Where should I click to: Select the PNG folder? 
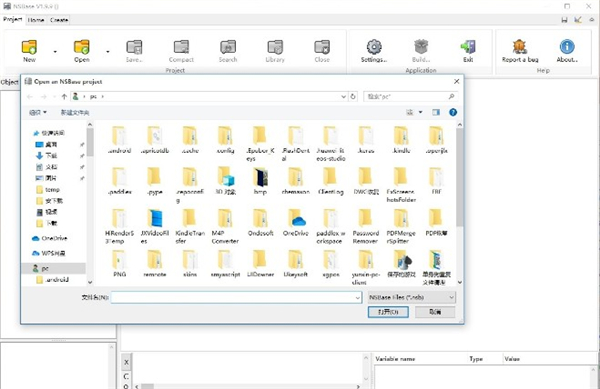click(119, 264)
